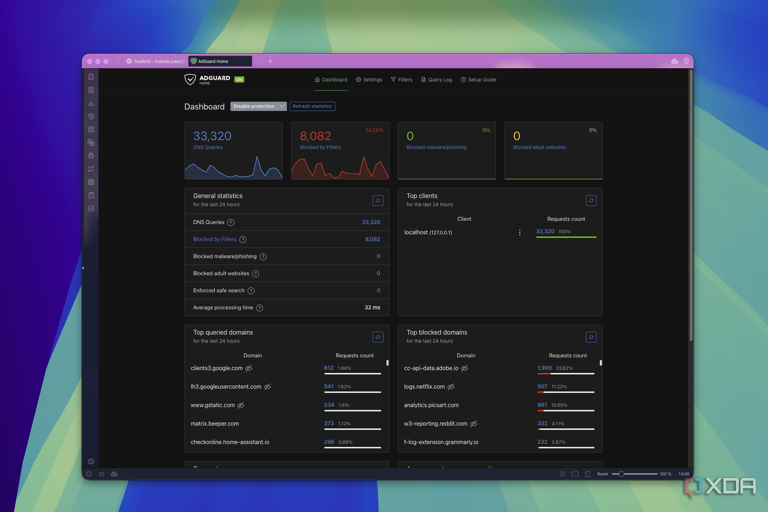Open the Disable protection duration dropdown arrow
The width and height of the screenshot is (768, 512).
[282, 106]
